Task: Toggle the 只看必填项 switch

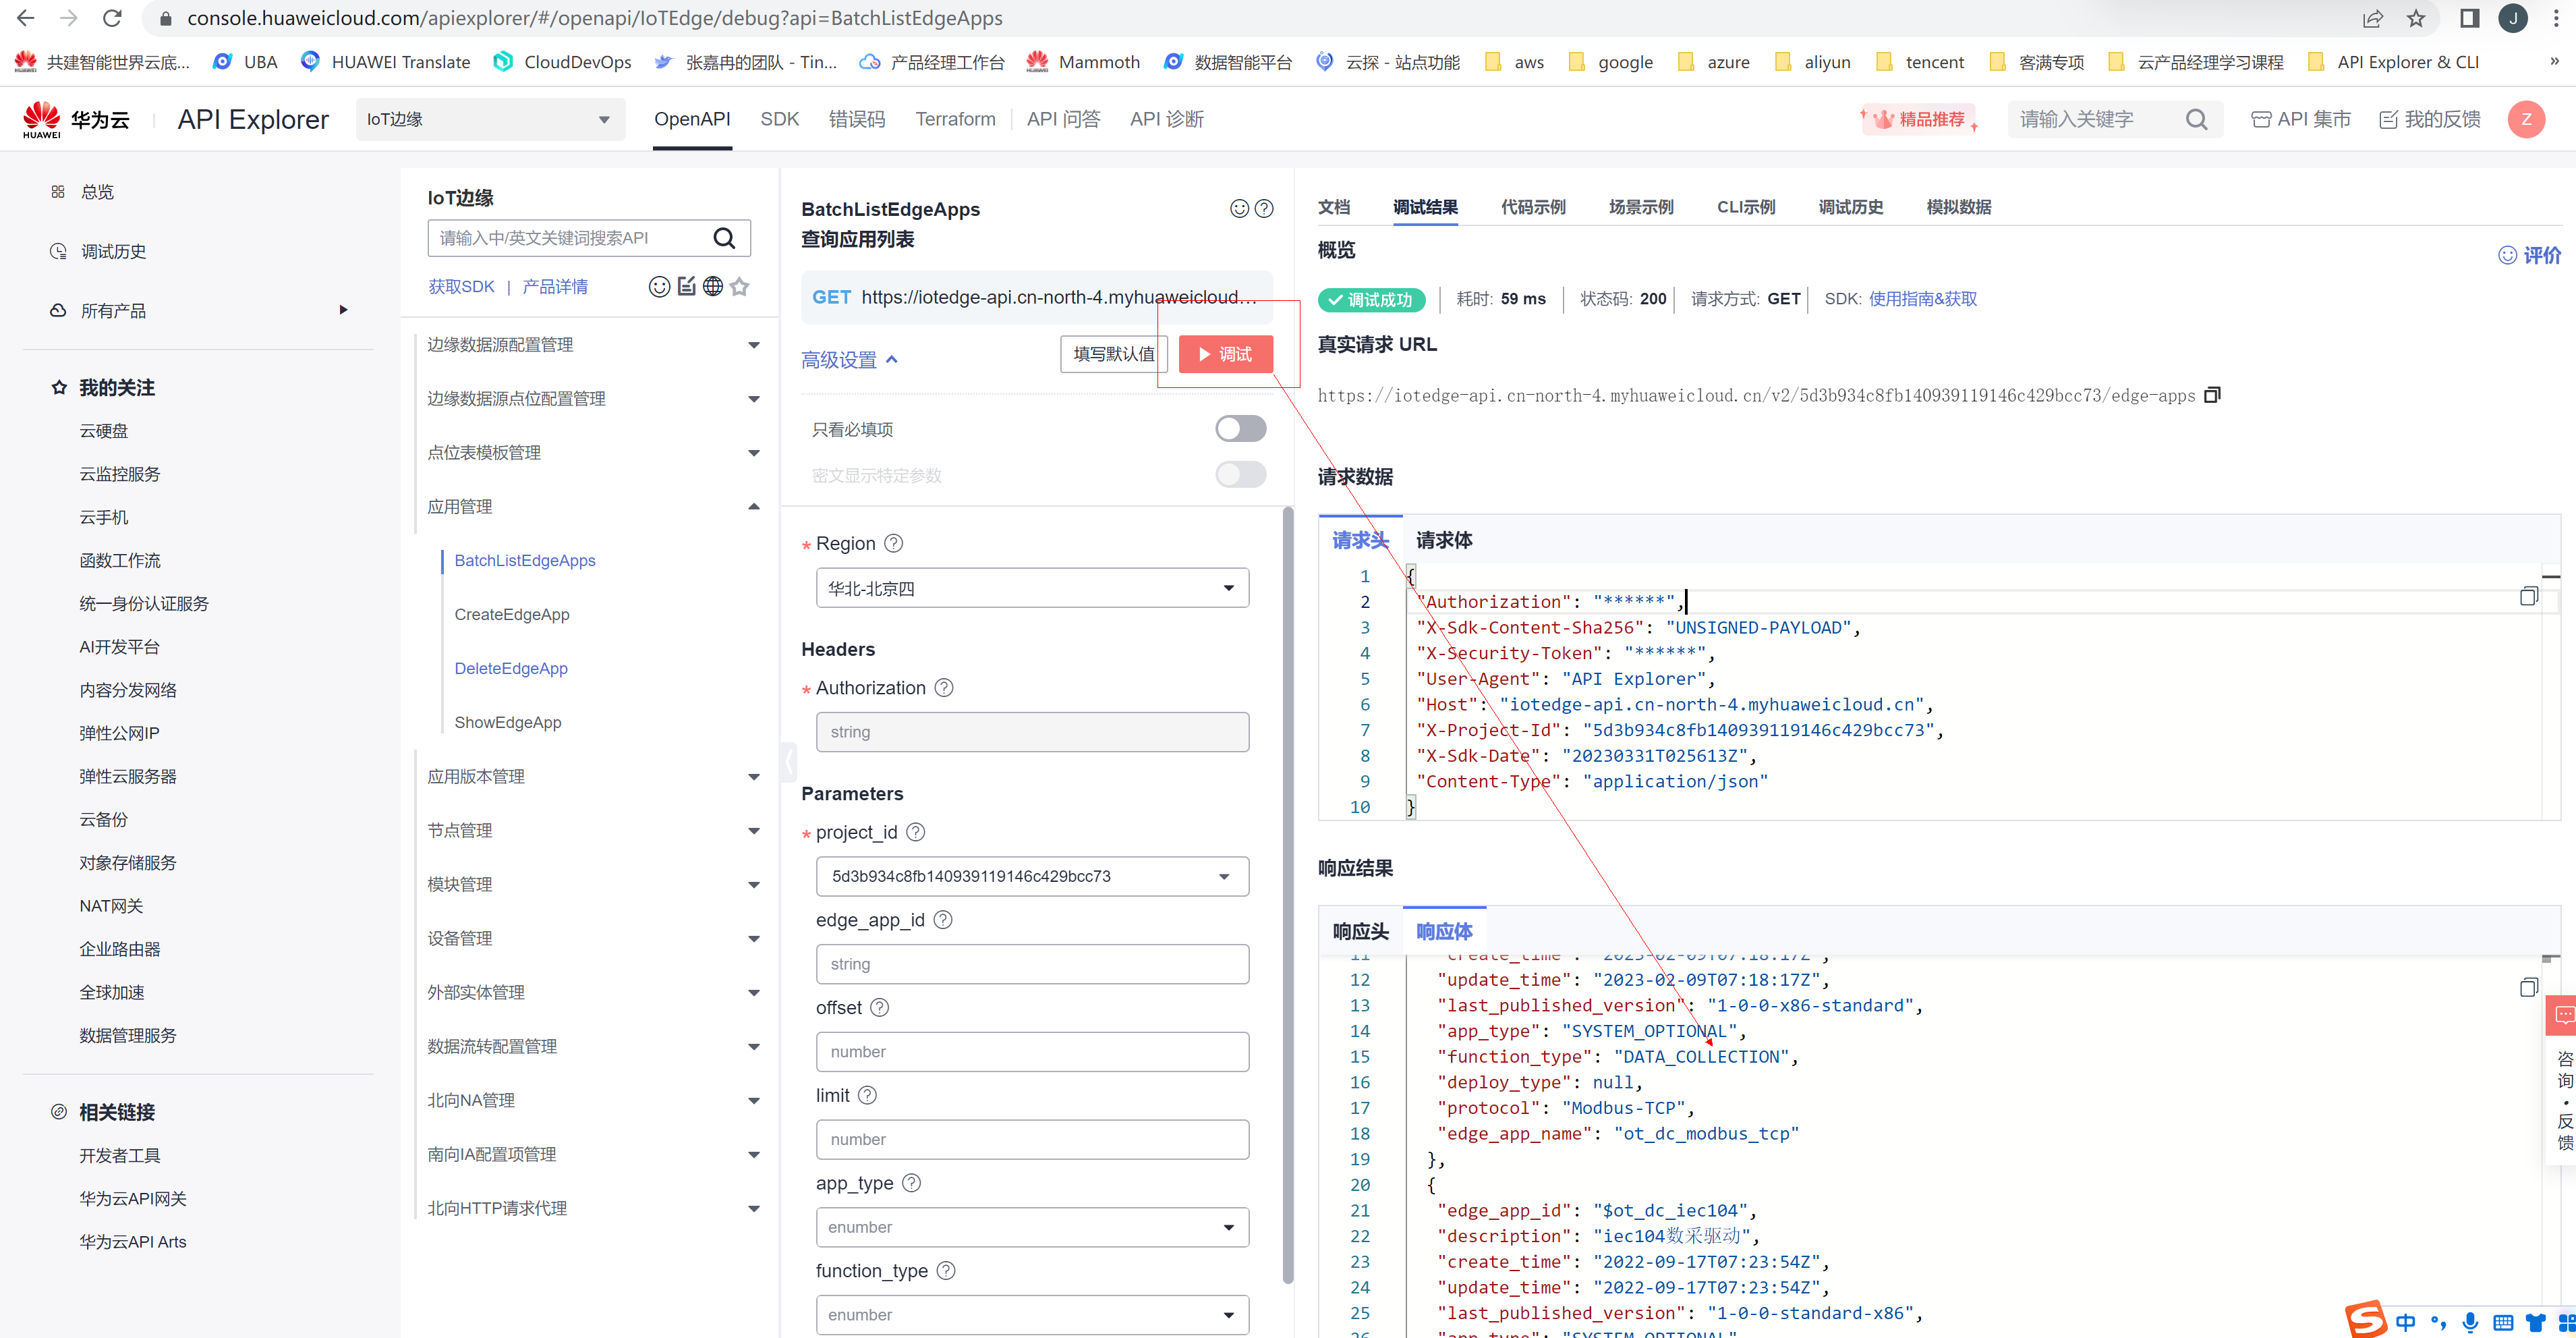Action: pos(1240,429)
